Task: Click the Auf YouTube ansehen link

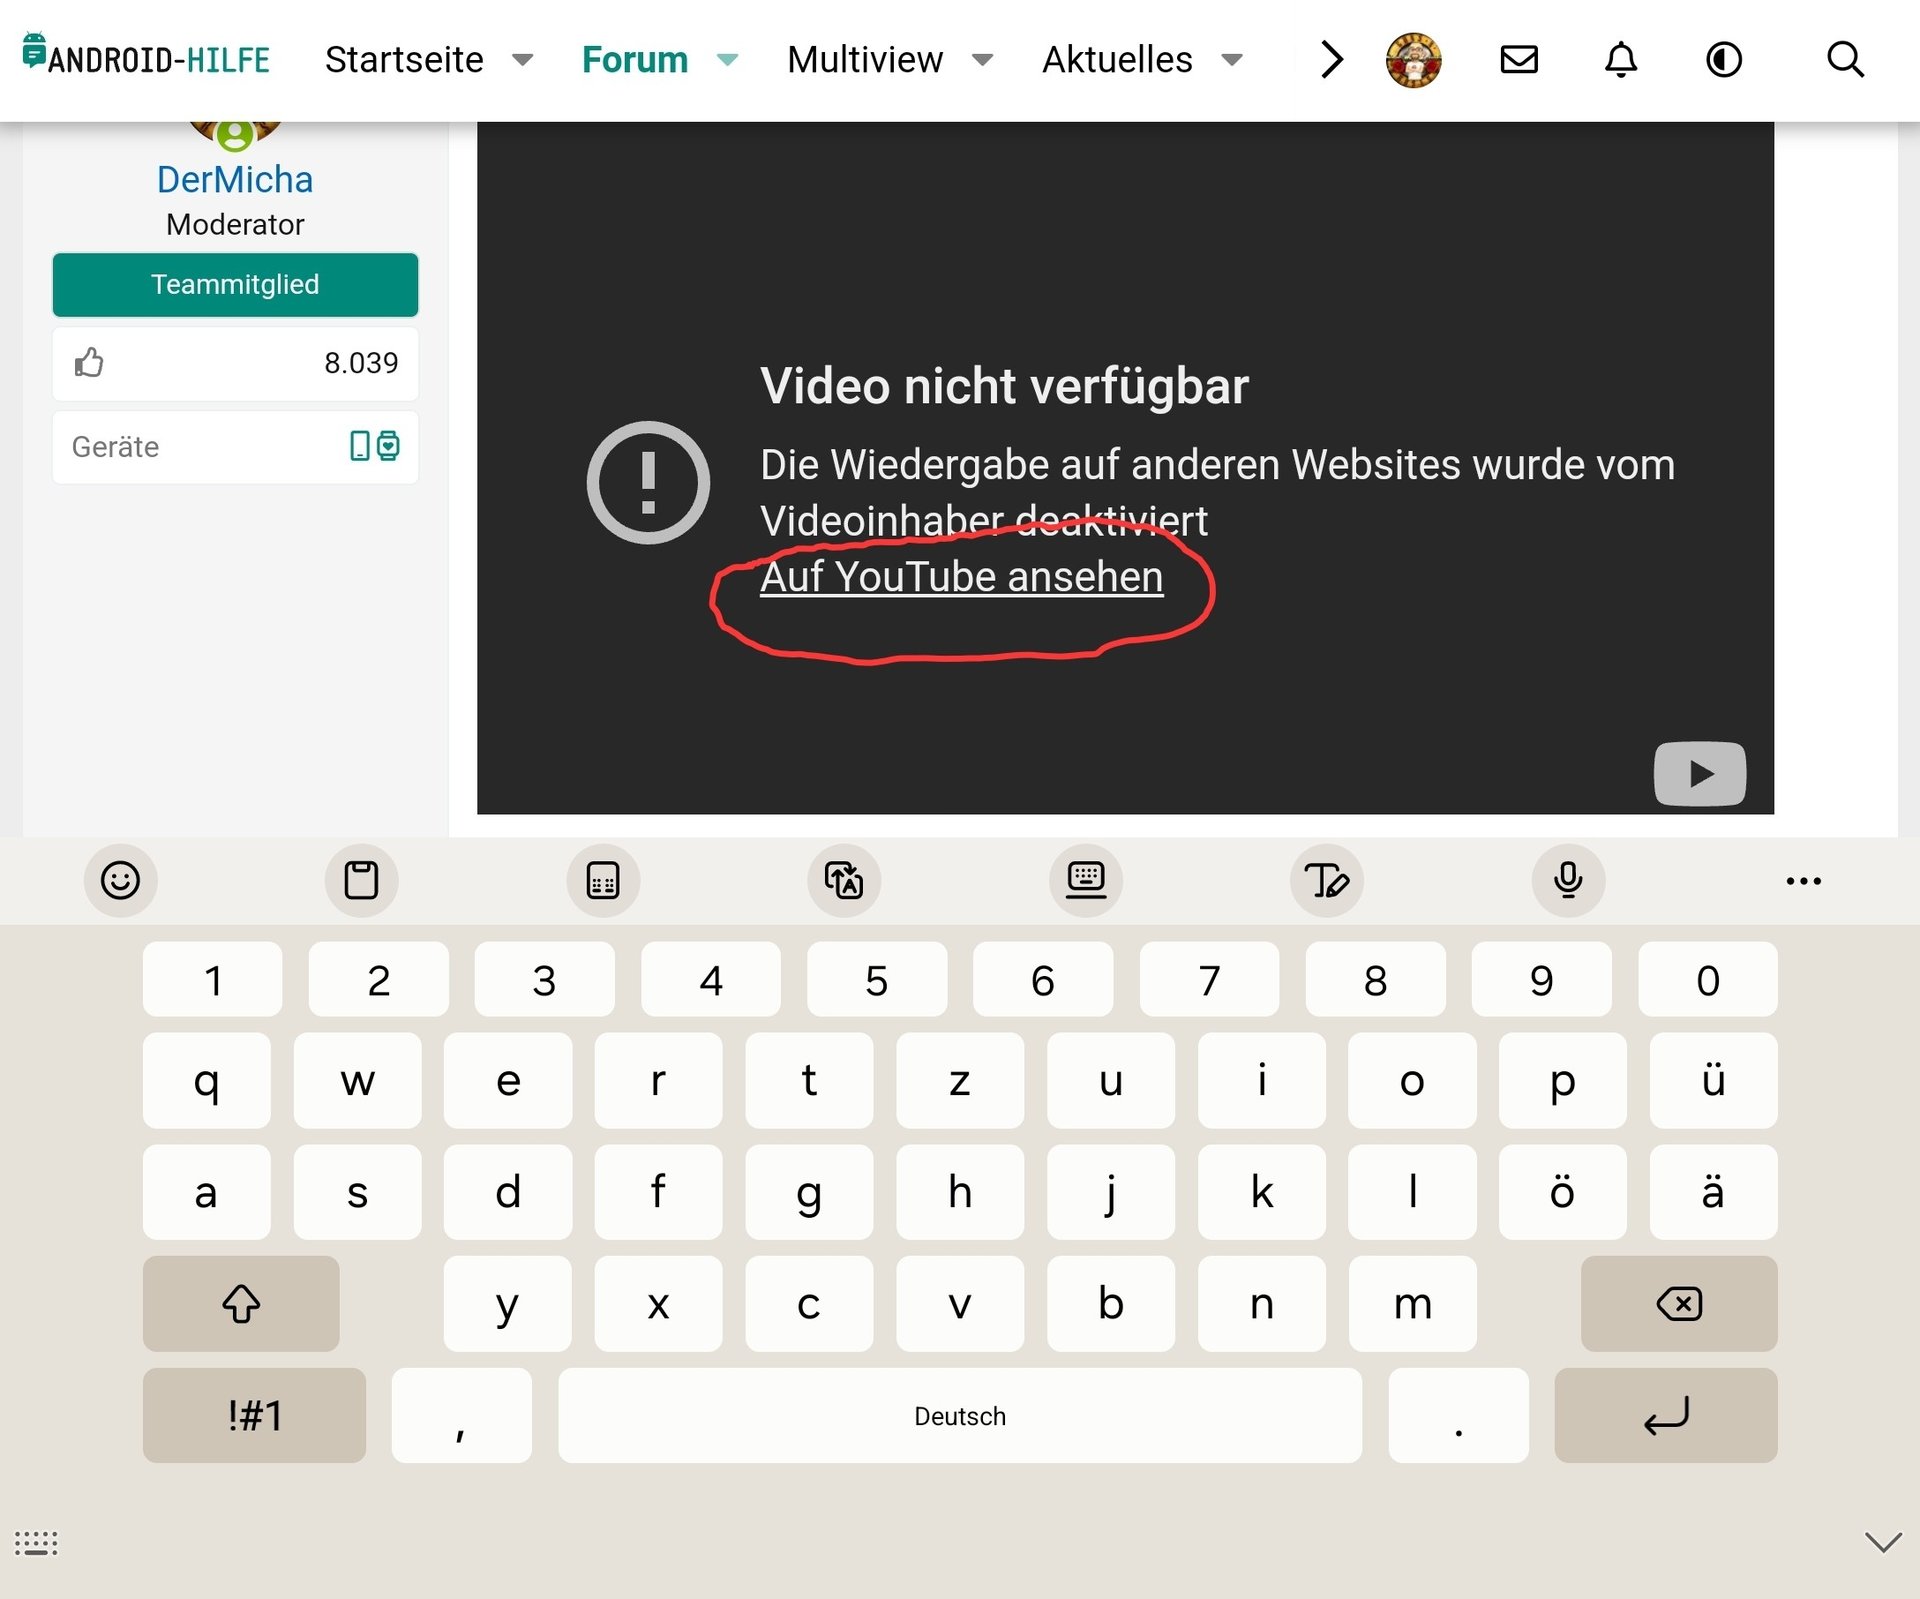Action: pyautogui.click(x=961, y=577)
